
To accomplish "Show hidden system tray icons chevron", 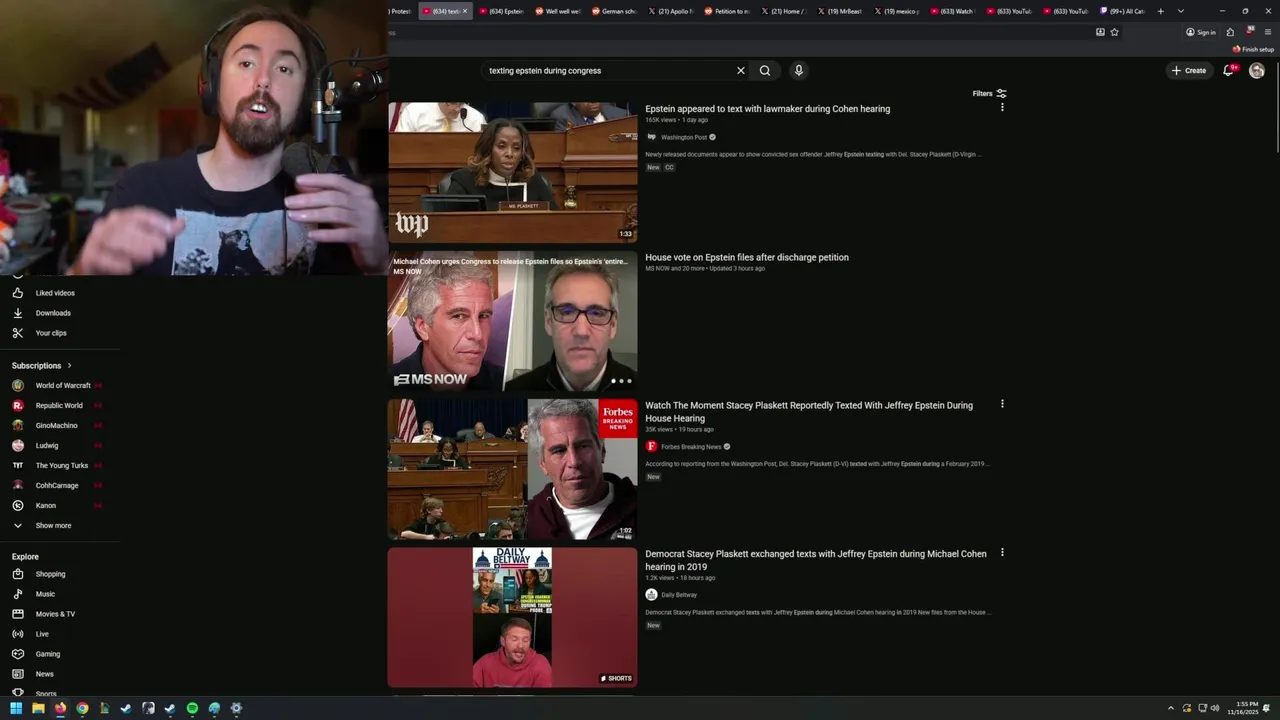I will coord(1171,708).
